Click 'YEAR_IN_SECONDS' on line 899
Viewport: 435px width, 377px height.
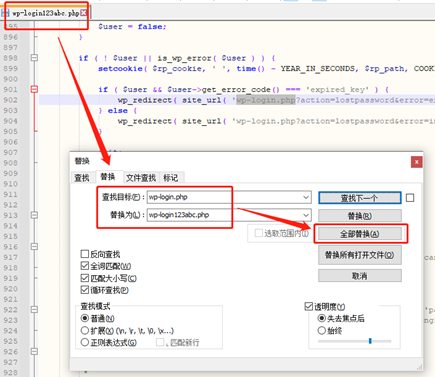pyautogui.click(x=319, y=69)
